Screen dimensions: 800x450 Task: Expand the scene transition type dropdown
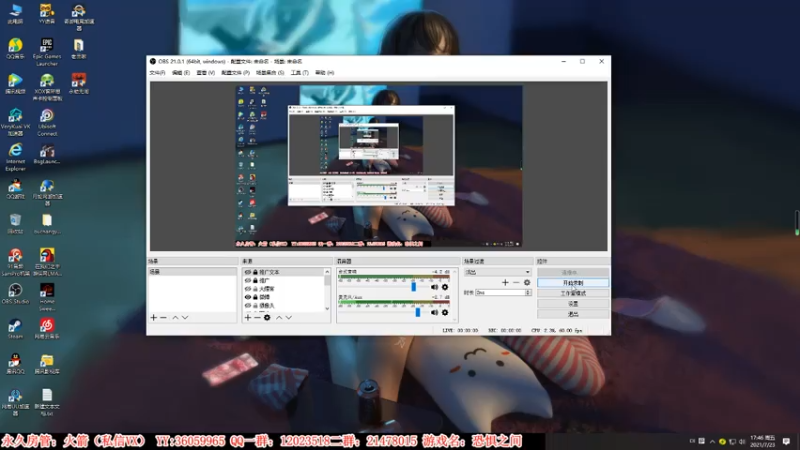tap(497, 272)
